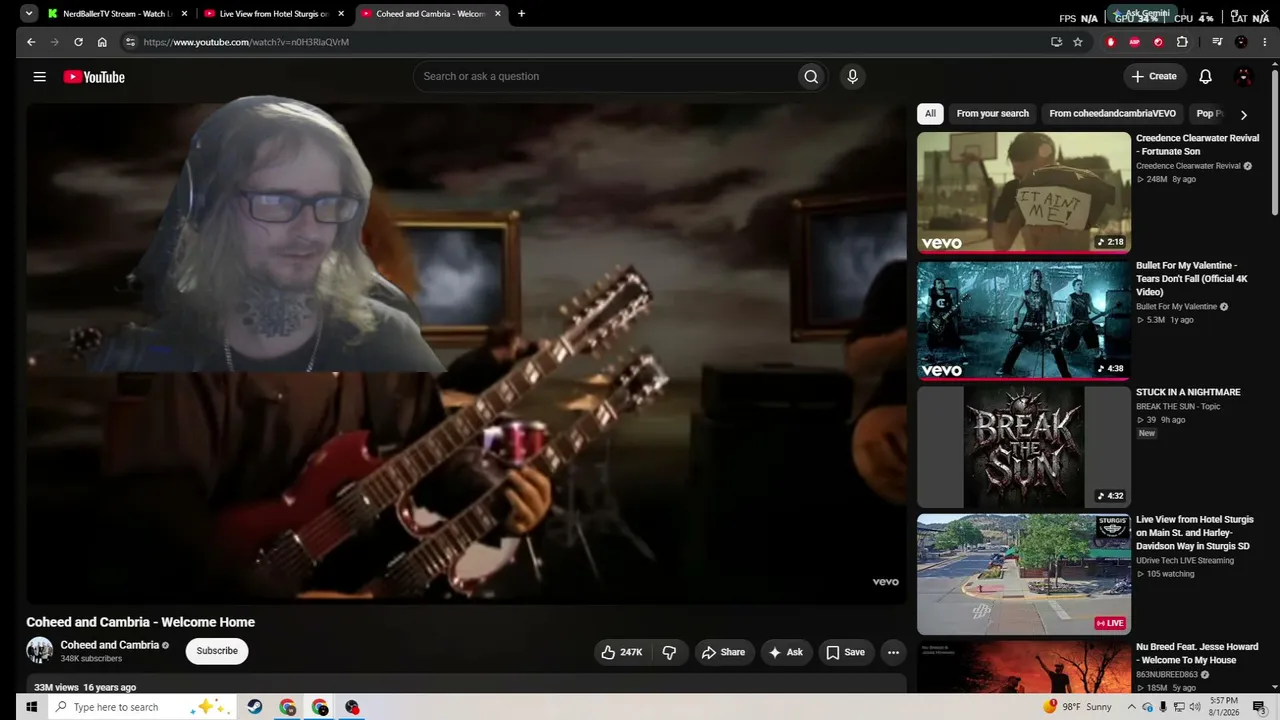Close the NerdBallerTV Stream tab
The image size is (1280, 720).
(x=184, y=14)
